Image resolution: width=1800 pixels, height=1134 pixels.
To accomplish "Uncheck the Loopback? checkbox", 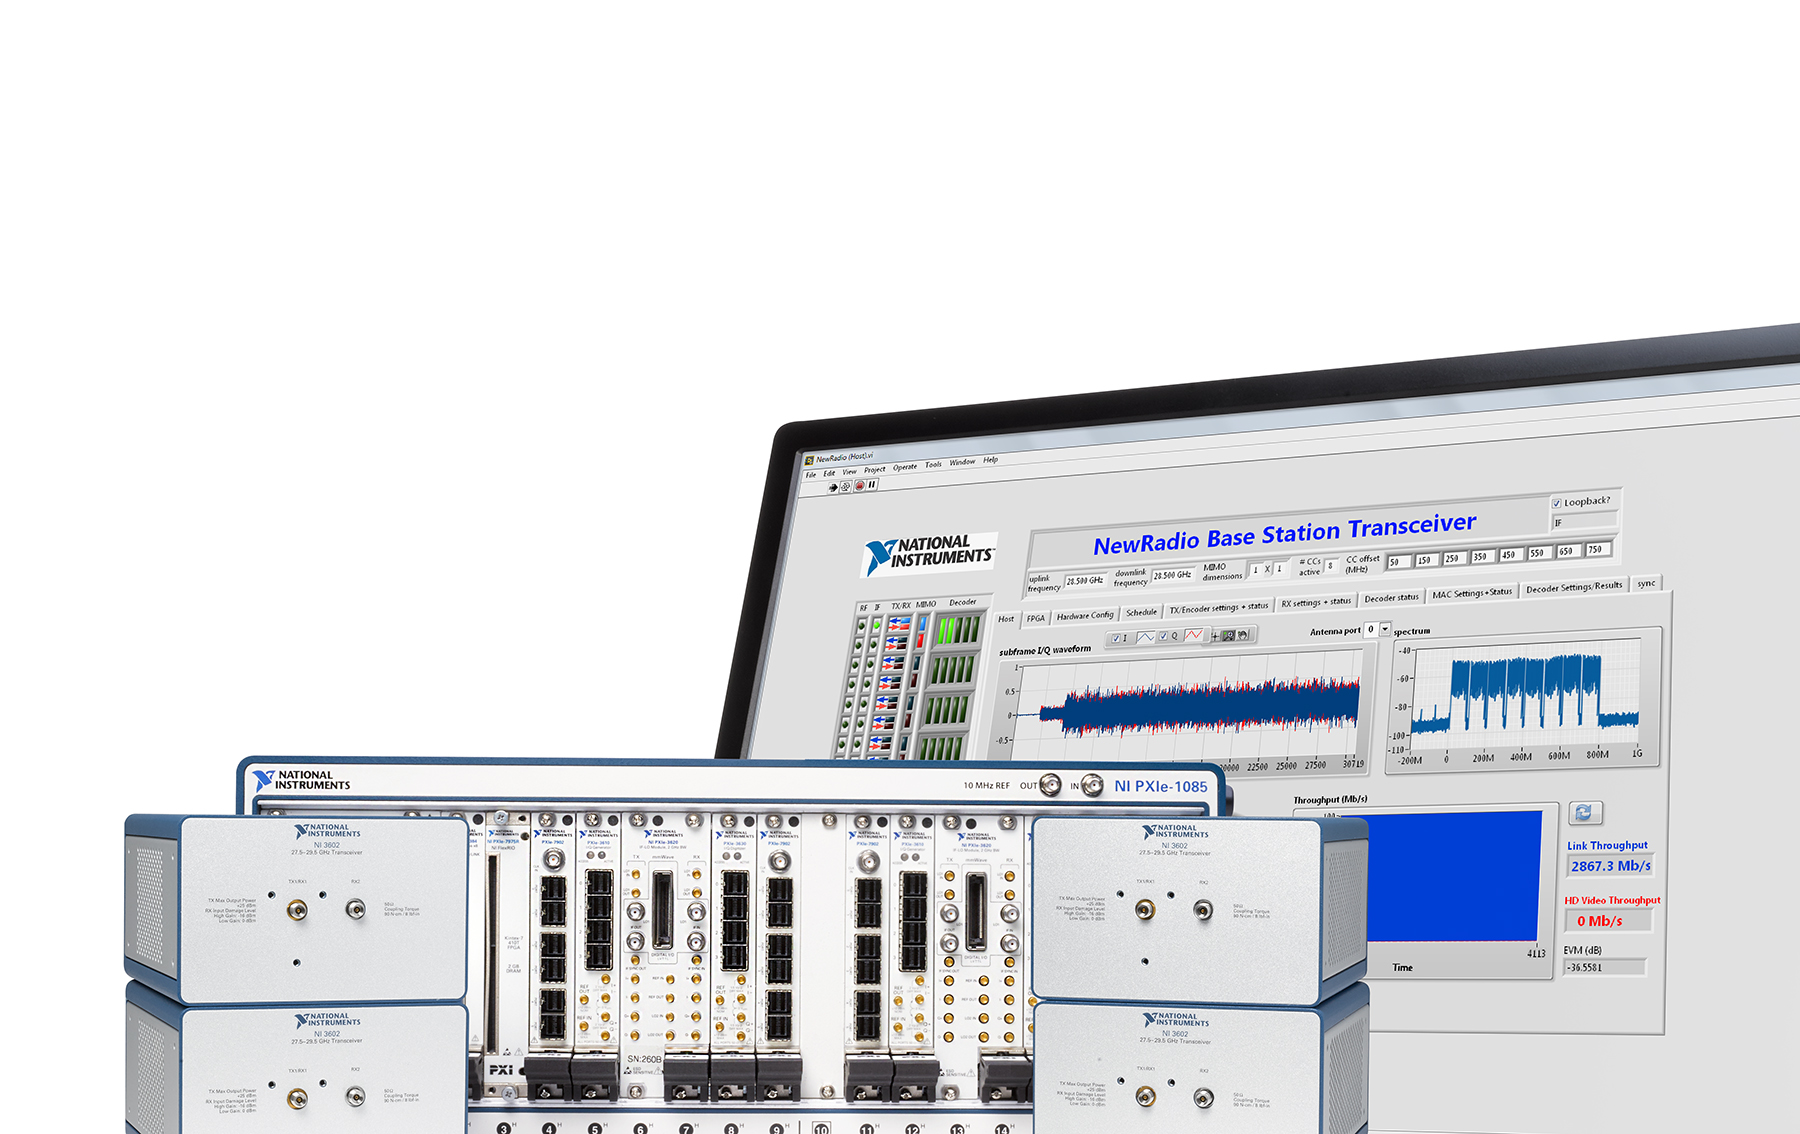I will [x=1556, y=503].
